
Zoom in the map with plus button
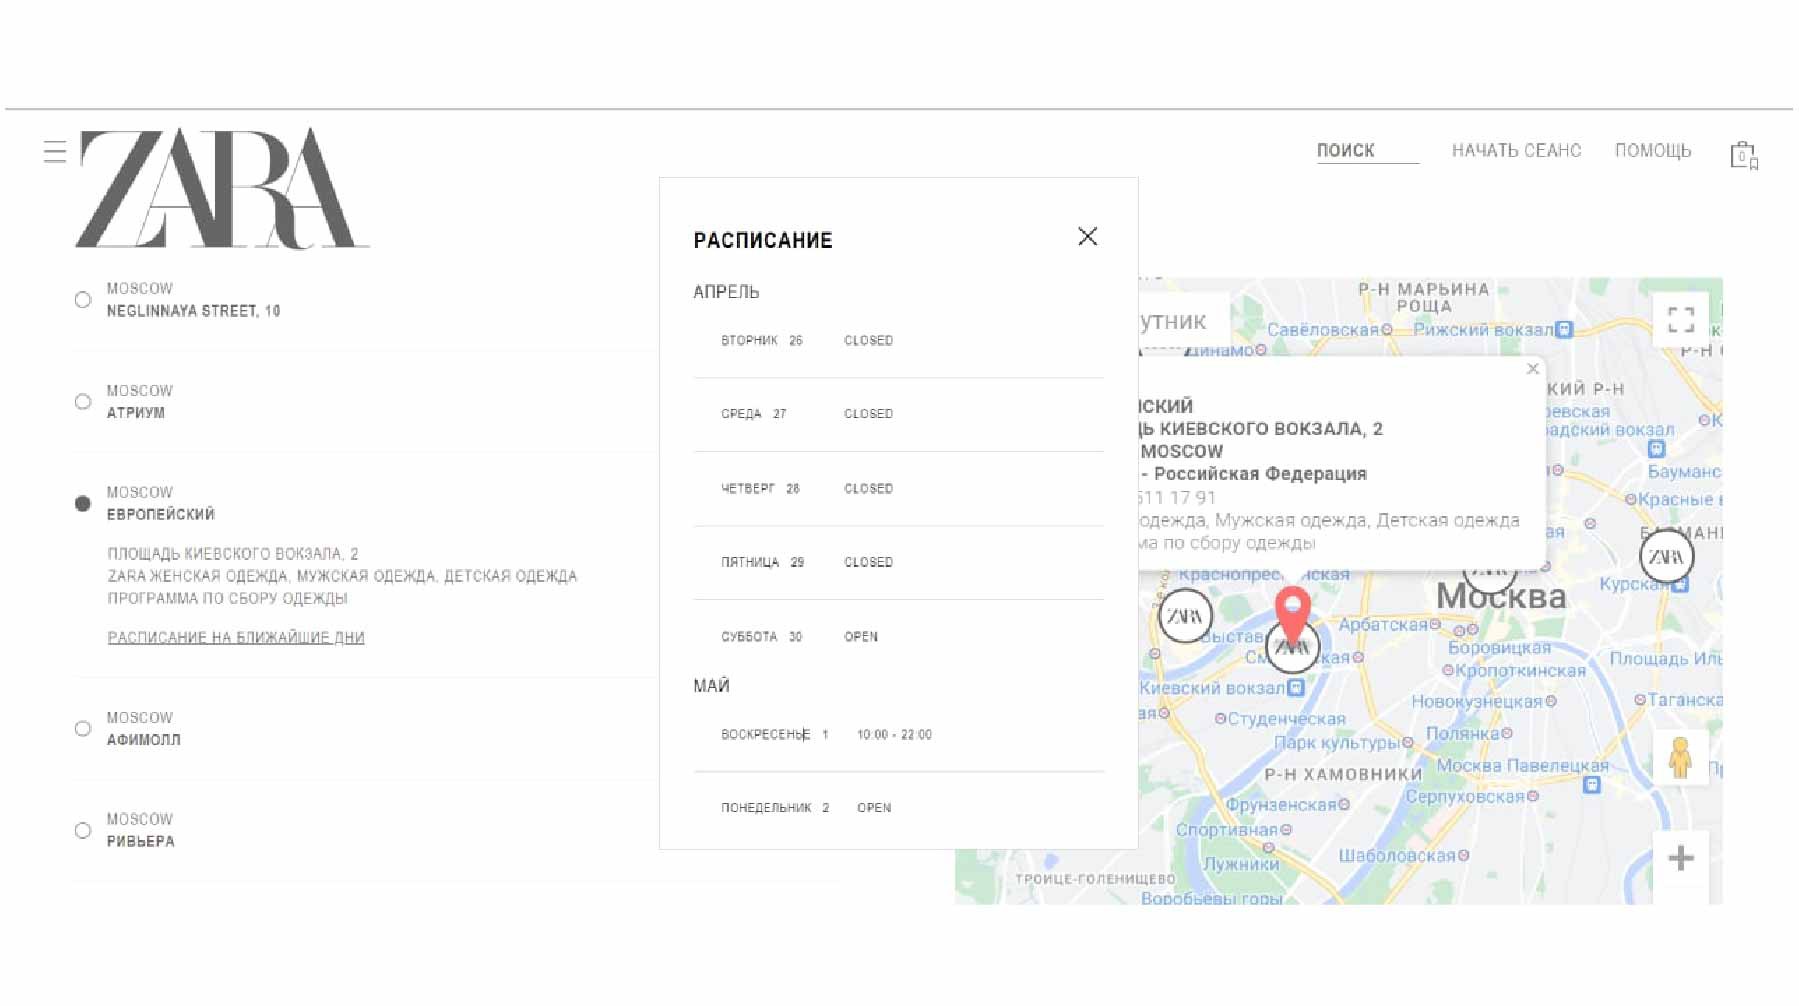click(x=1681, y=858)
